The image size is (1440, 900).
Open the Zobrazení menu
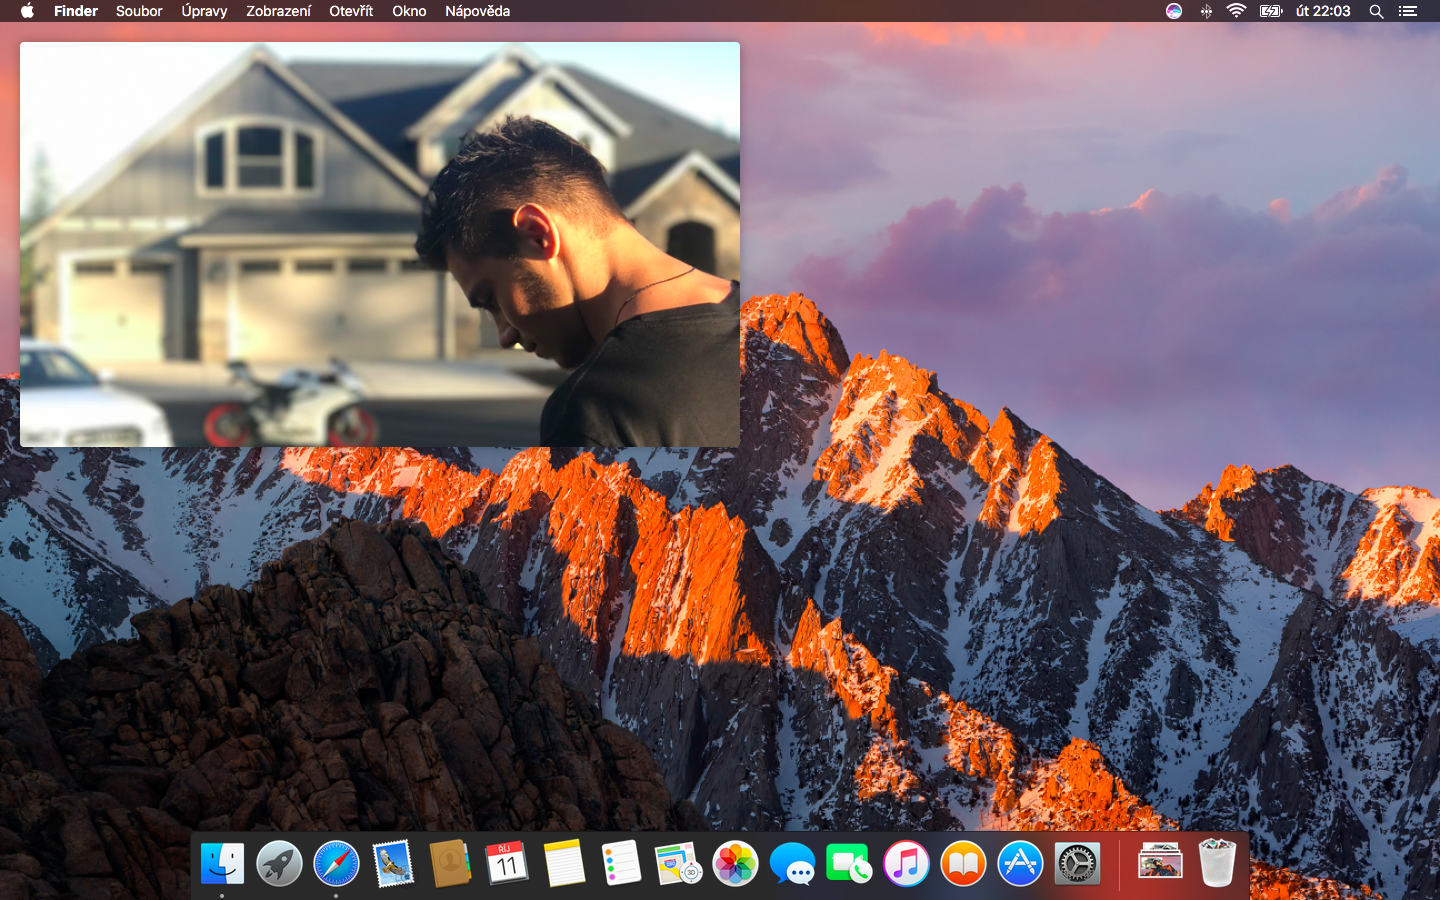278,11
